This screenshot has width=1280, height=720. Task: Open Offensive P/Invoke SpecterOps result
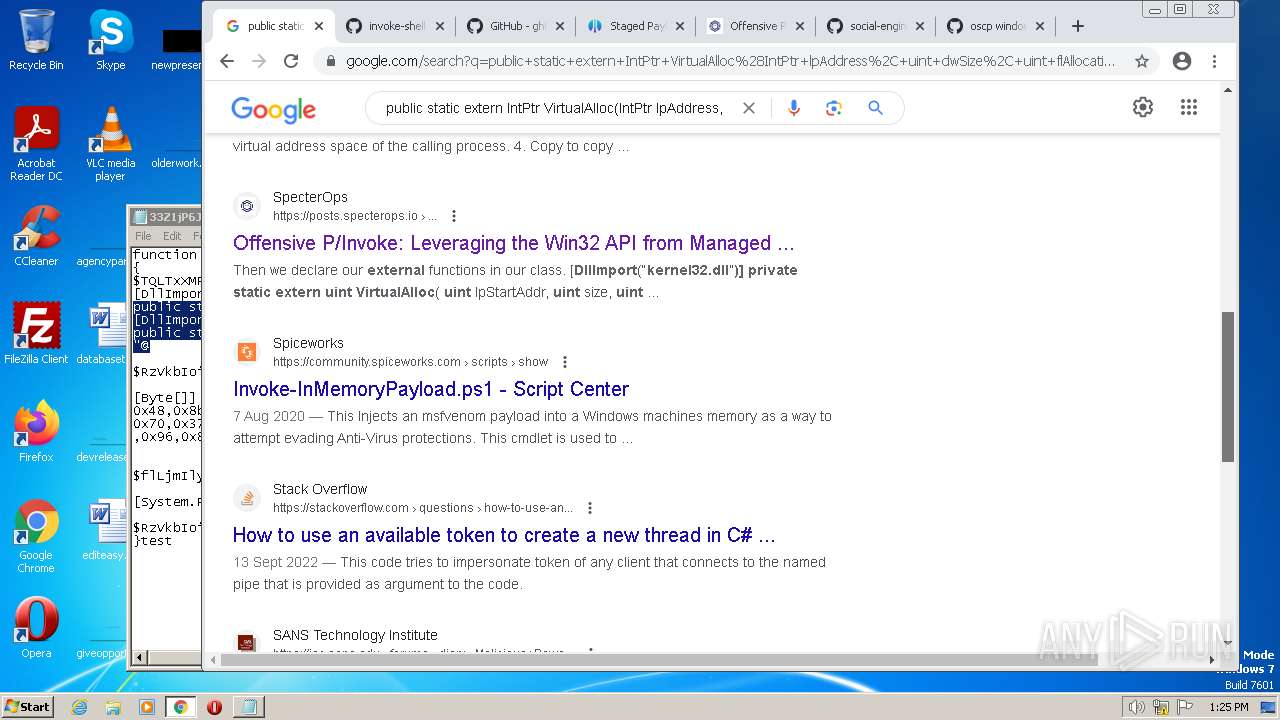point(514,243)
